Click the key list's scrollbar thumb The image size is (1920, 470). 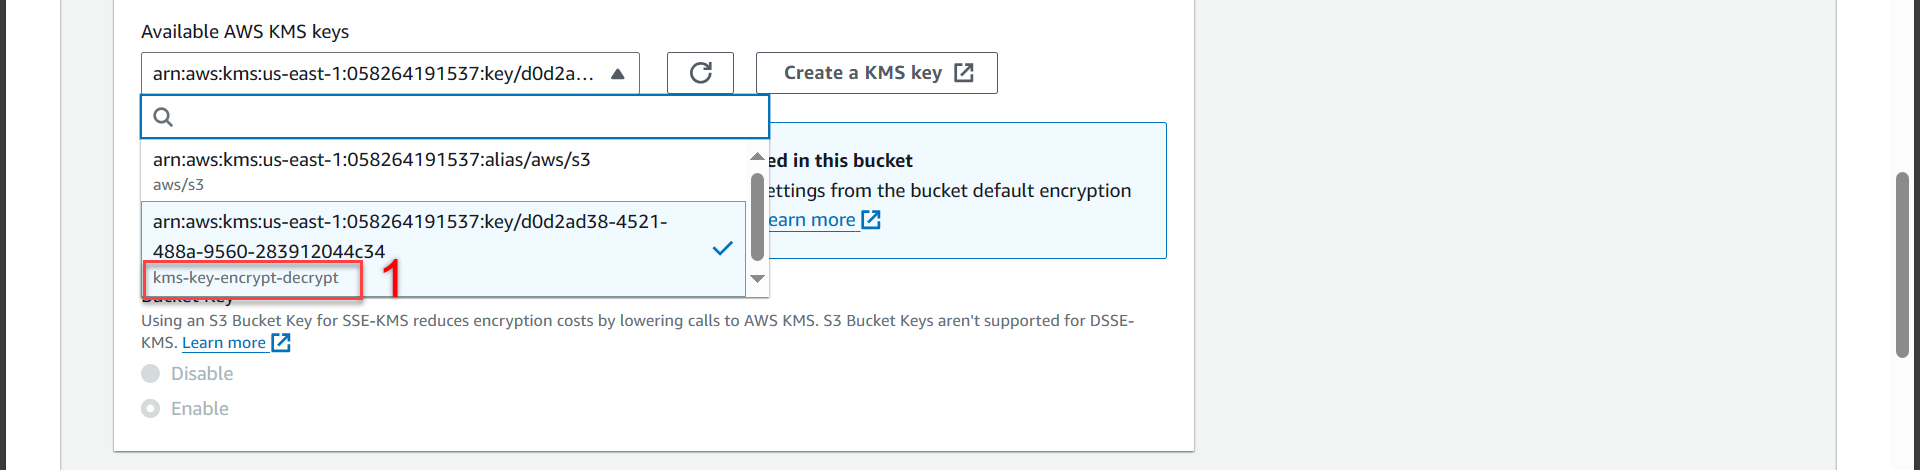tap(757, 215)
